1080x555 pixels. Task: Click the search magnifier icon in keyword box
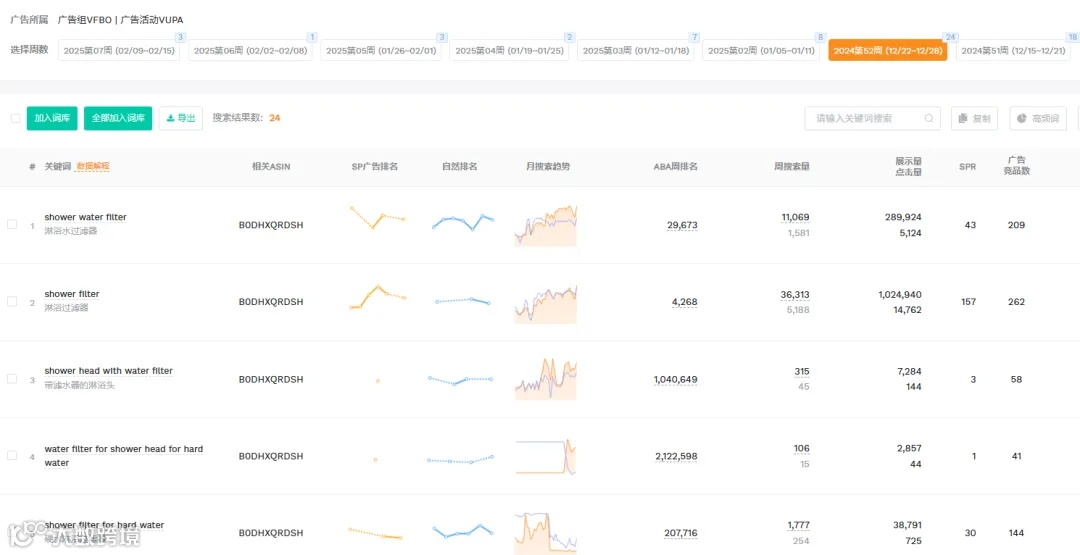coord(929,118)
